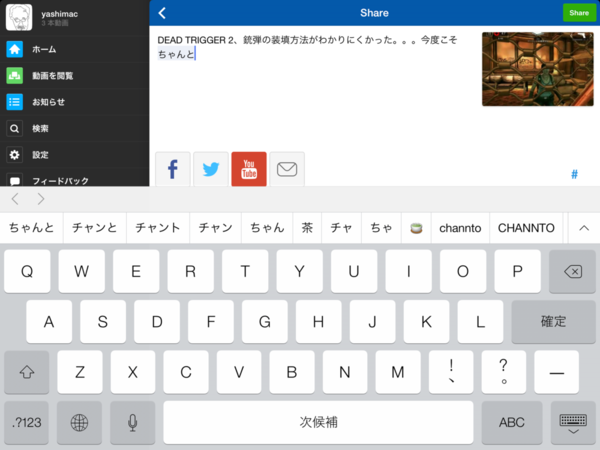Toggle YouTube sharing
The height and width of the screenshot is (450, 600).
coord(249,169)
